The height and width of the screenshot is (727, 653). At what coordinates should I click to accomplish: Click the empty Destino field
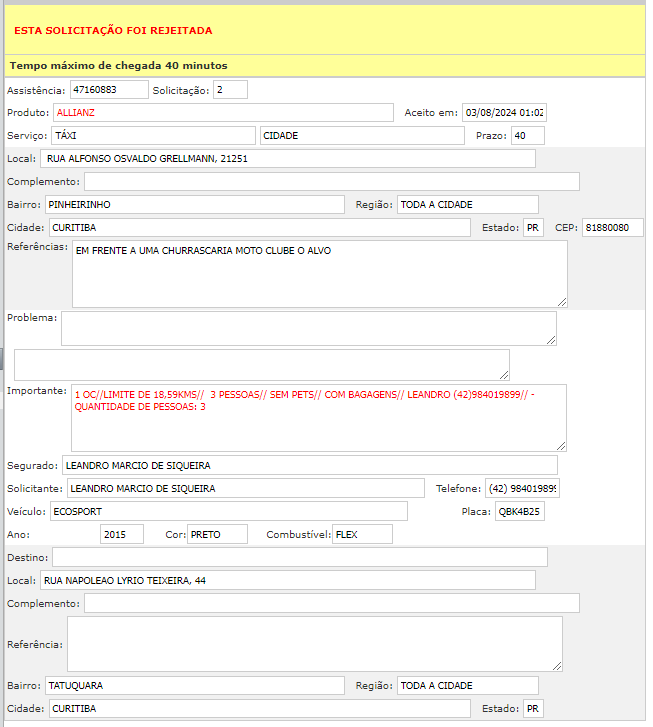click(299, 557)
